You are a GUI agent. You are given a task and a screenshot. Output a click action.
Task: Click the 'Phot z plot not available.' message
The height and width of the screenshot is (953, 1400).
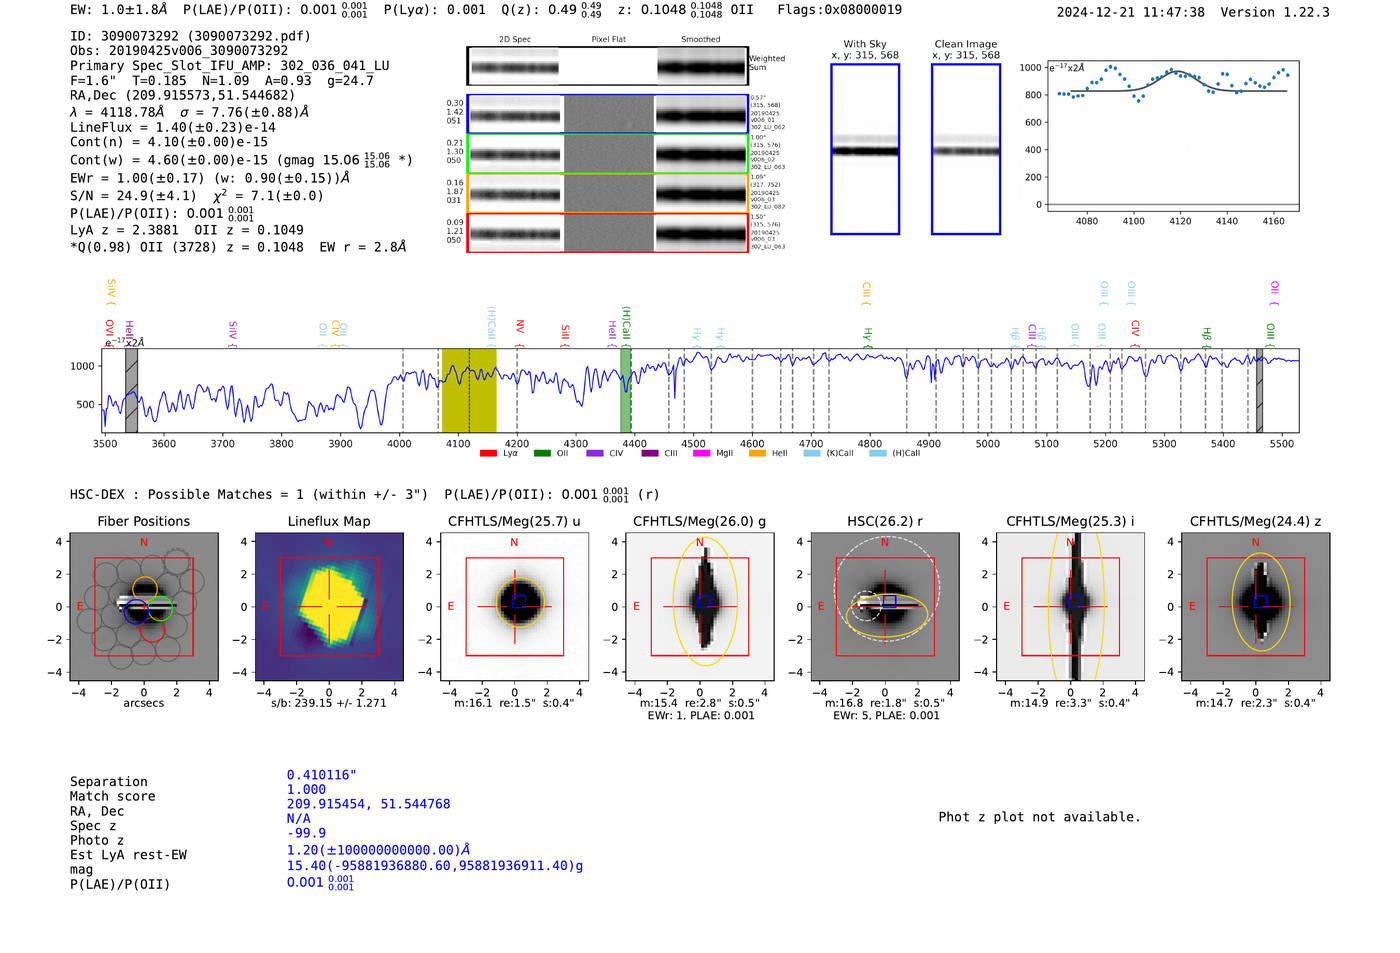point(1039,817)
